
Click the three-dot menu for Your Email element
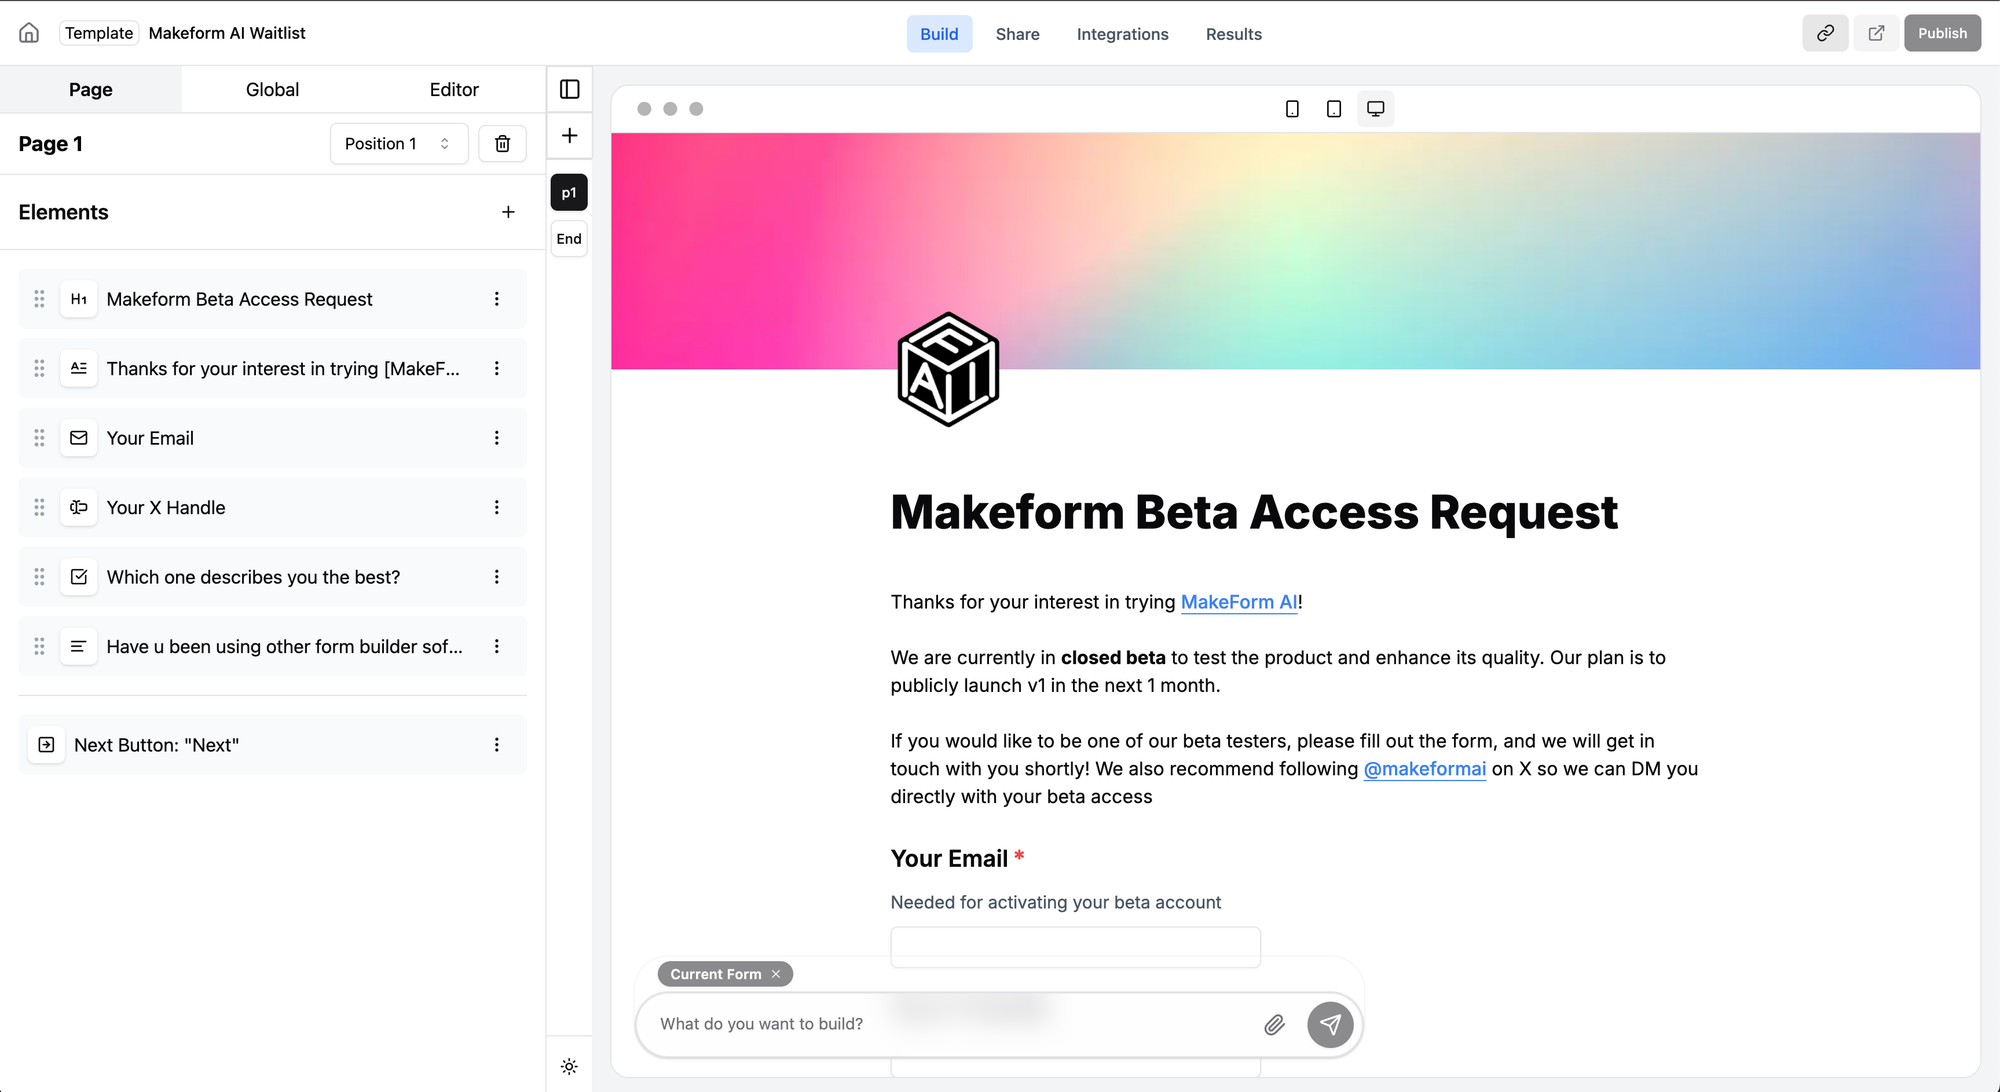pos(496,437)
